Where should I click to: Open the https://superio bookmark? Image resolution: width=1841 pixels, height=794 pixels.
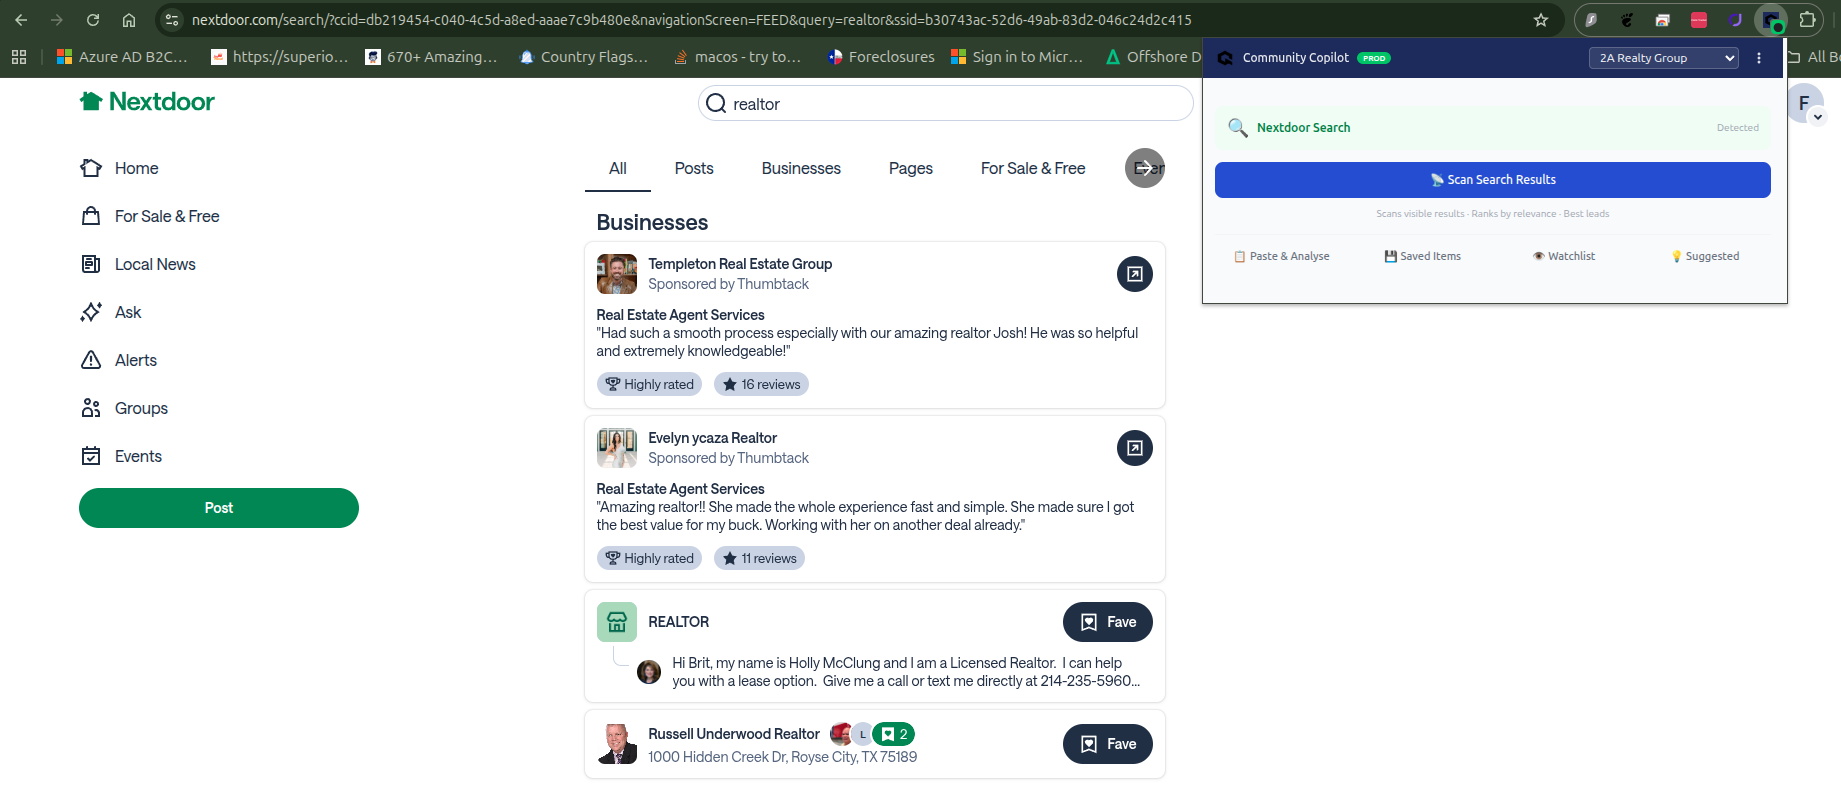(280, 57)
